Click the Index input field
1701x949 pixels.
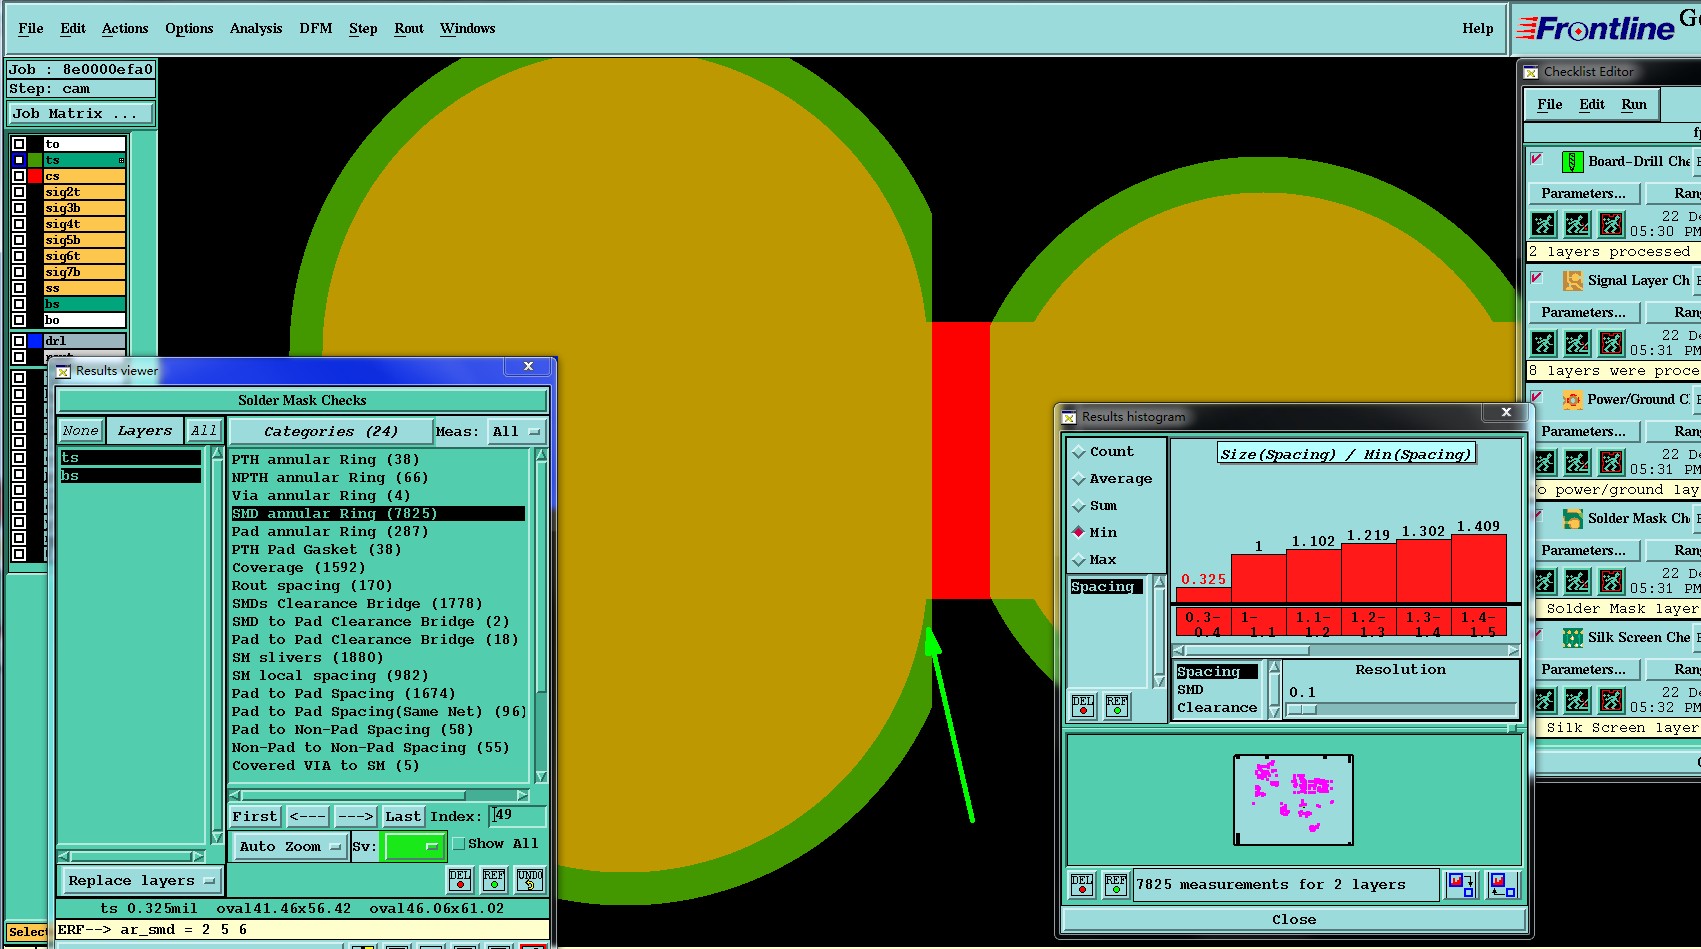[x=517, y=816]
